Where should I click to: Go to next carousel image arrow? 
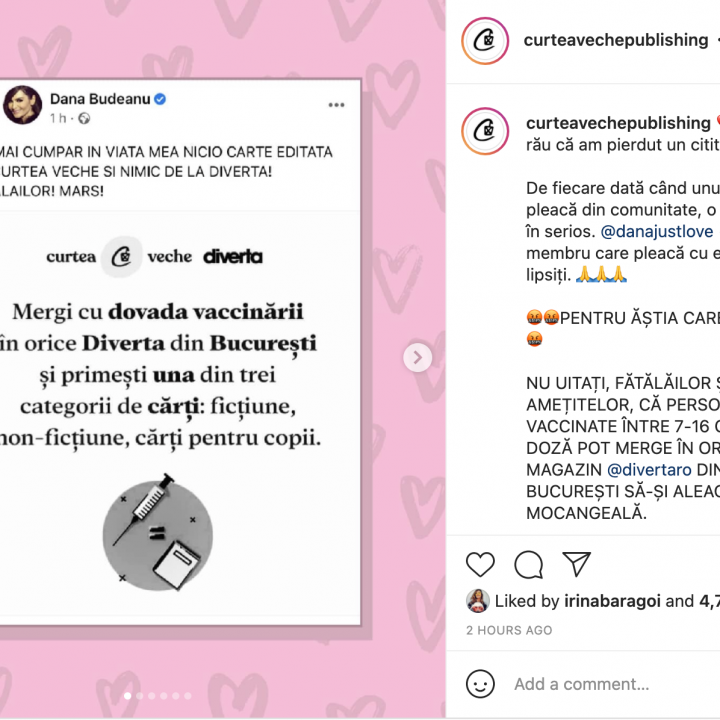[417, 357]
